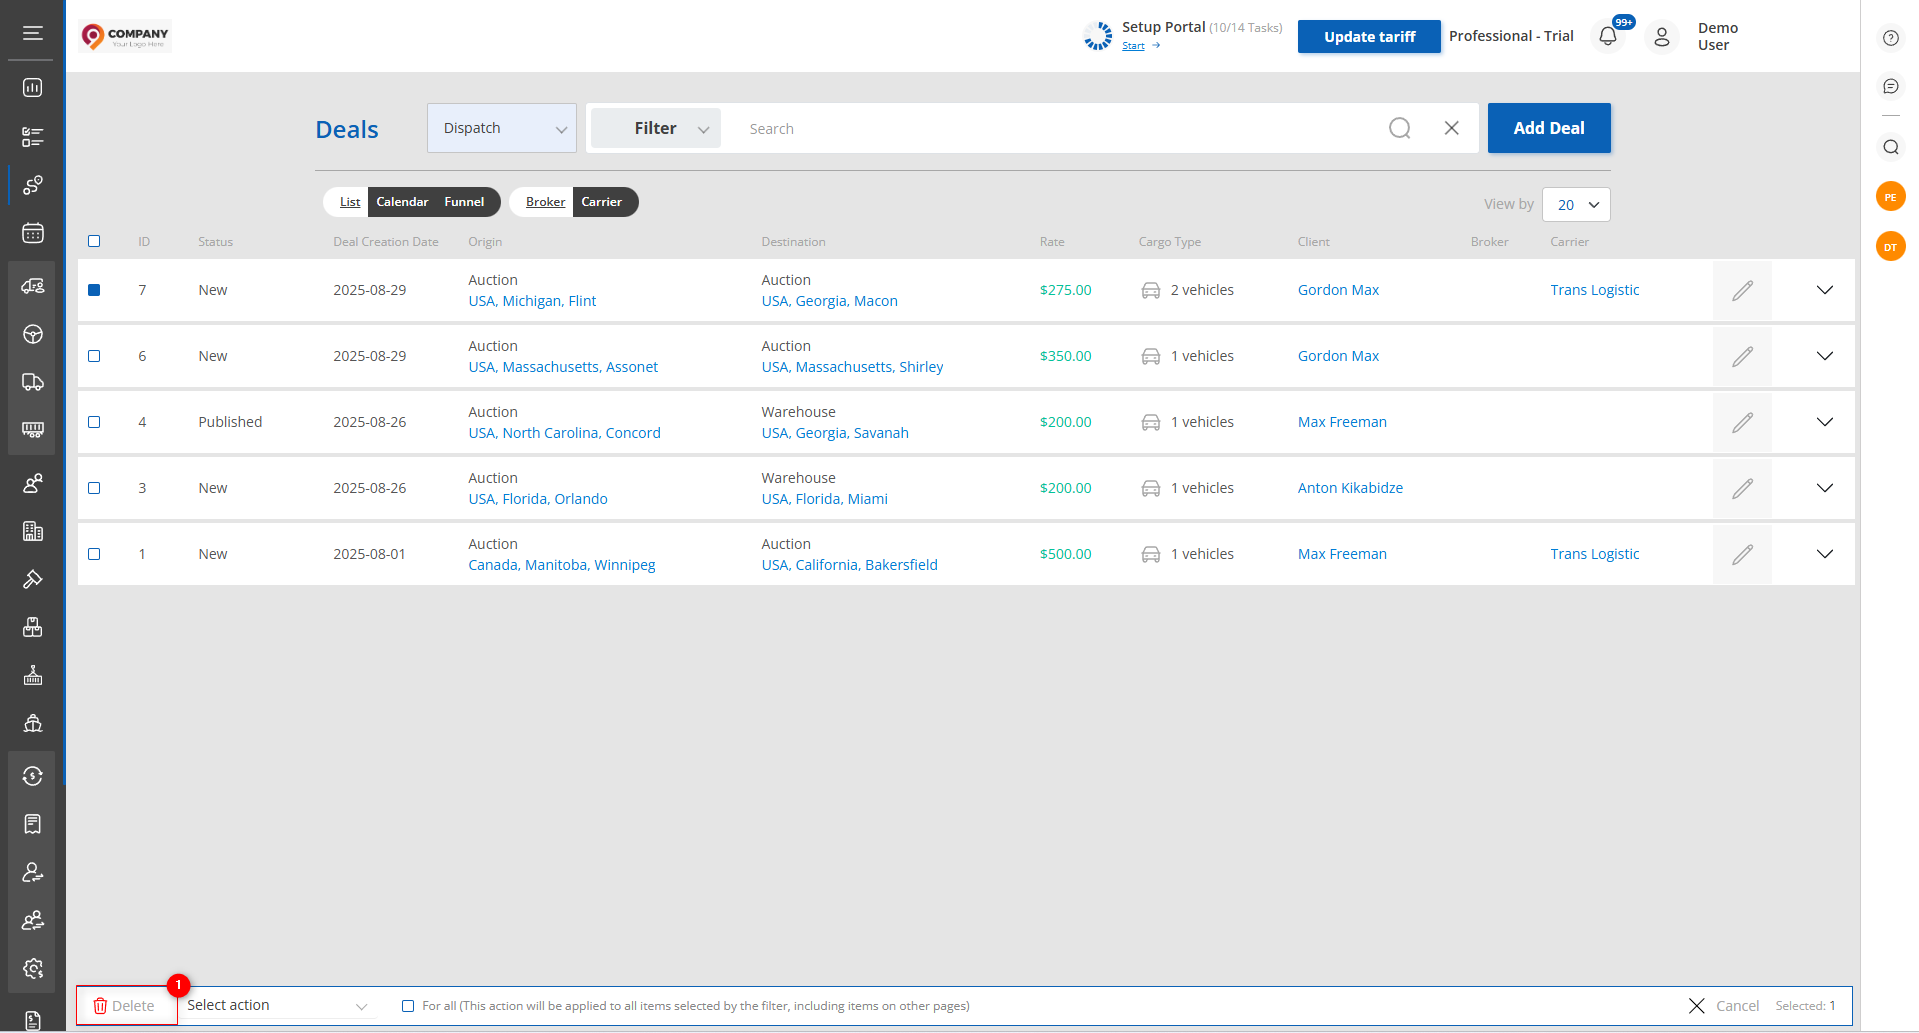
Task: Open the chat bubble icon in right panel
Action: point(1890,87)
